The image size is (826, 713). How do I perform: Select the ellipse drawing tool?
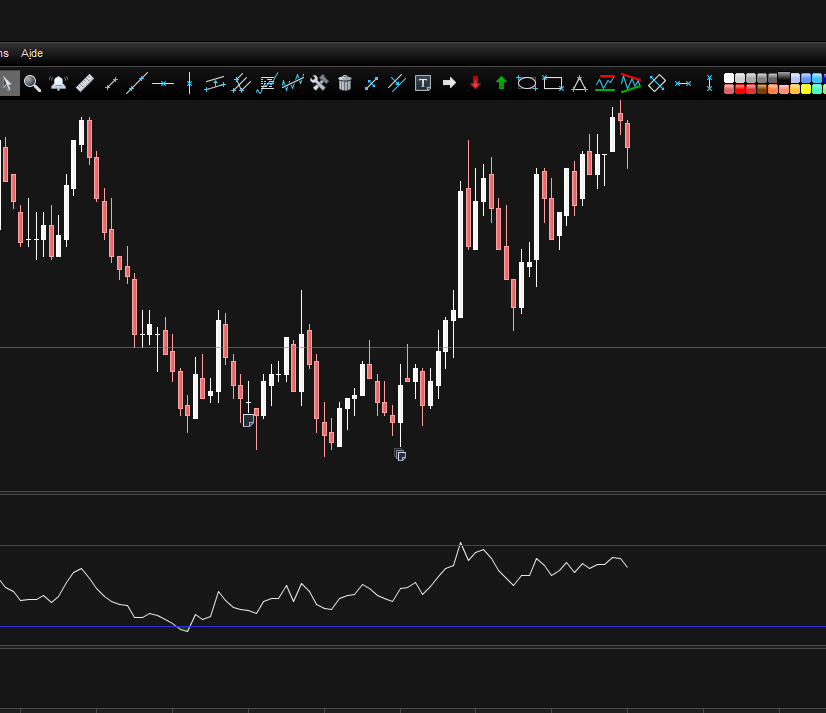[527, 83]
